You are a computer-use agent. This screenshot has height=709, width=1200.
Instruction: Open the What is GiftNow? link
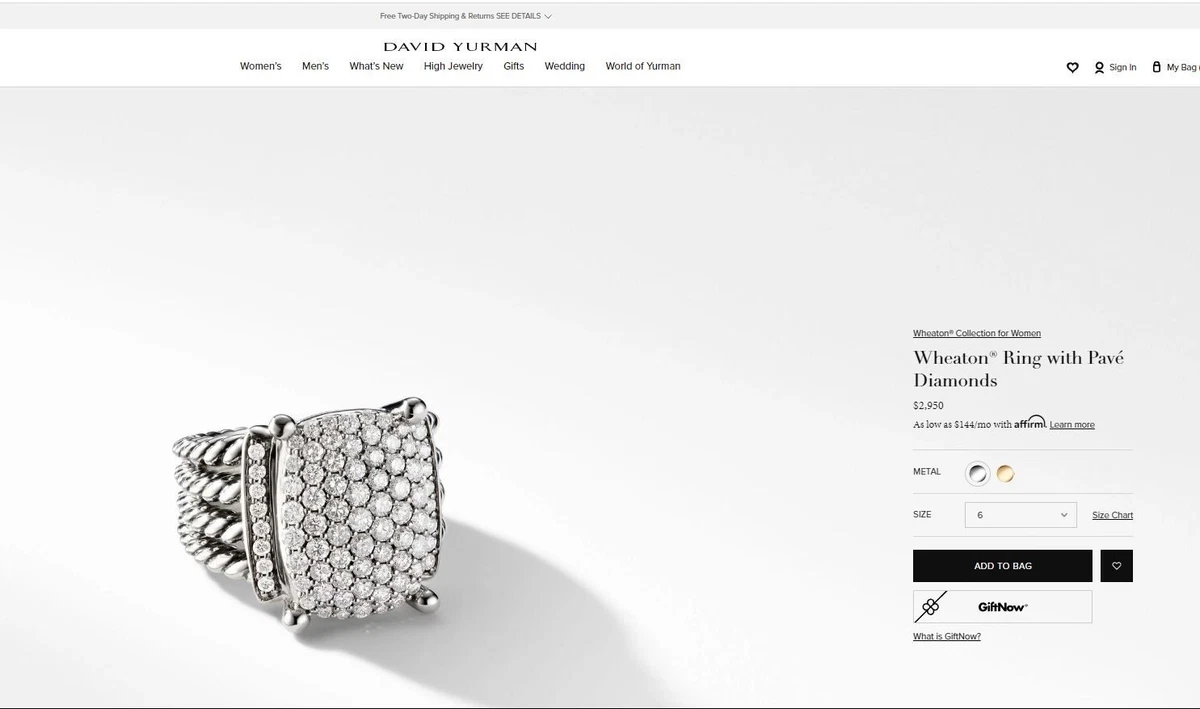coord(947,637)
